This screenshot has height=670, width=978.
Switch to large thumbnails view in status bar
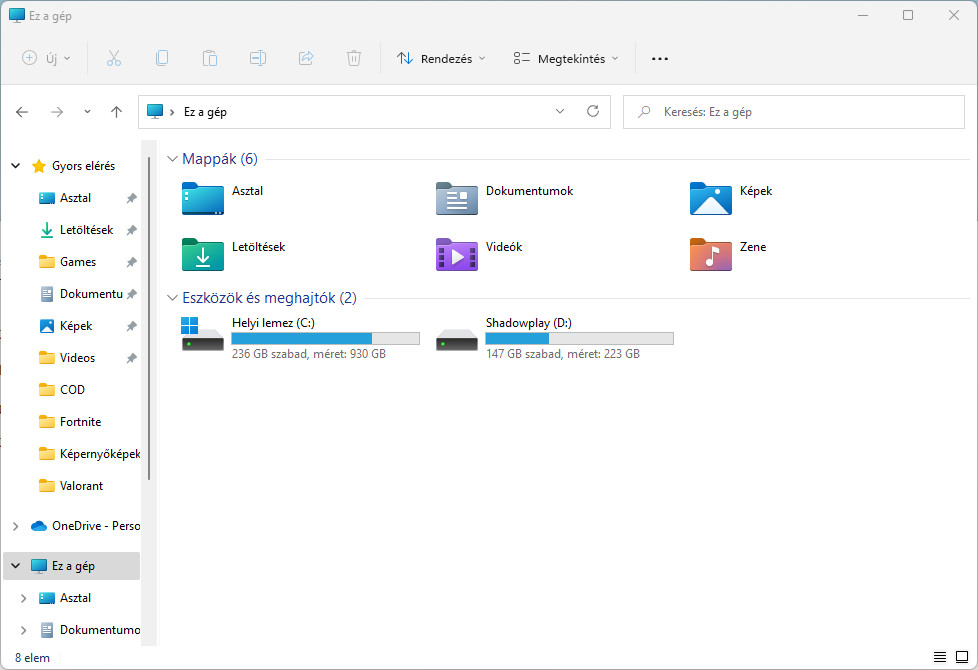[x=961, y=657]
